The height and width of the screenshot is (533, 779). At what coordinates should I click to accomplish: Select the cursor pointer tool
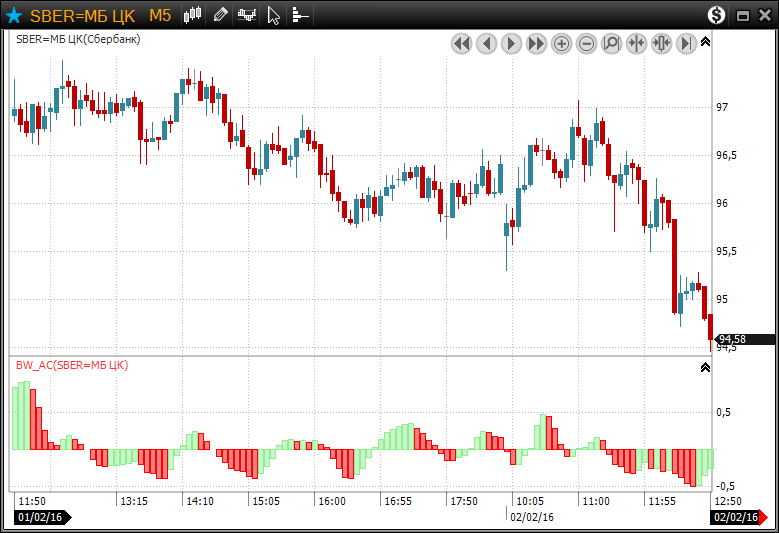274,15
